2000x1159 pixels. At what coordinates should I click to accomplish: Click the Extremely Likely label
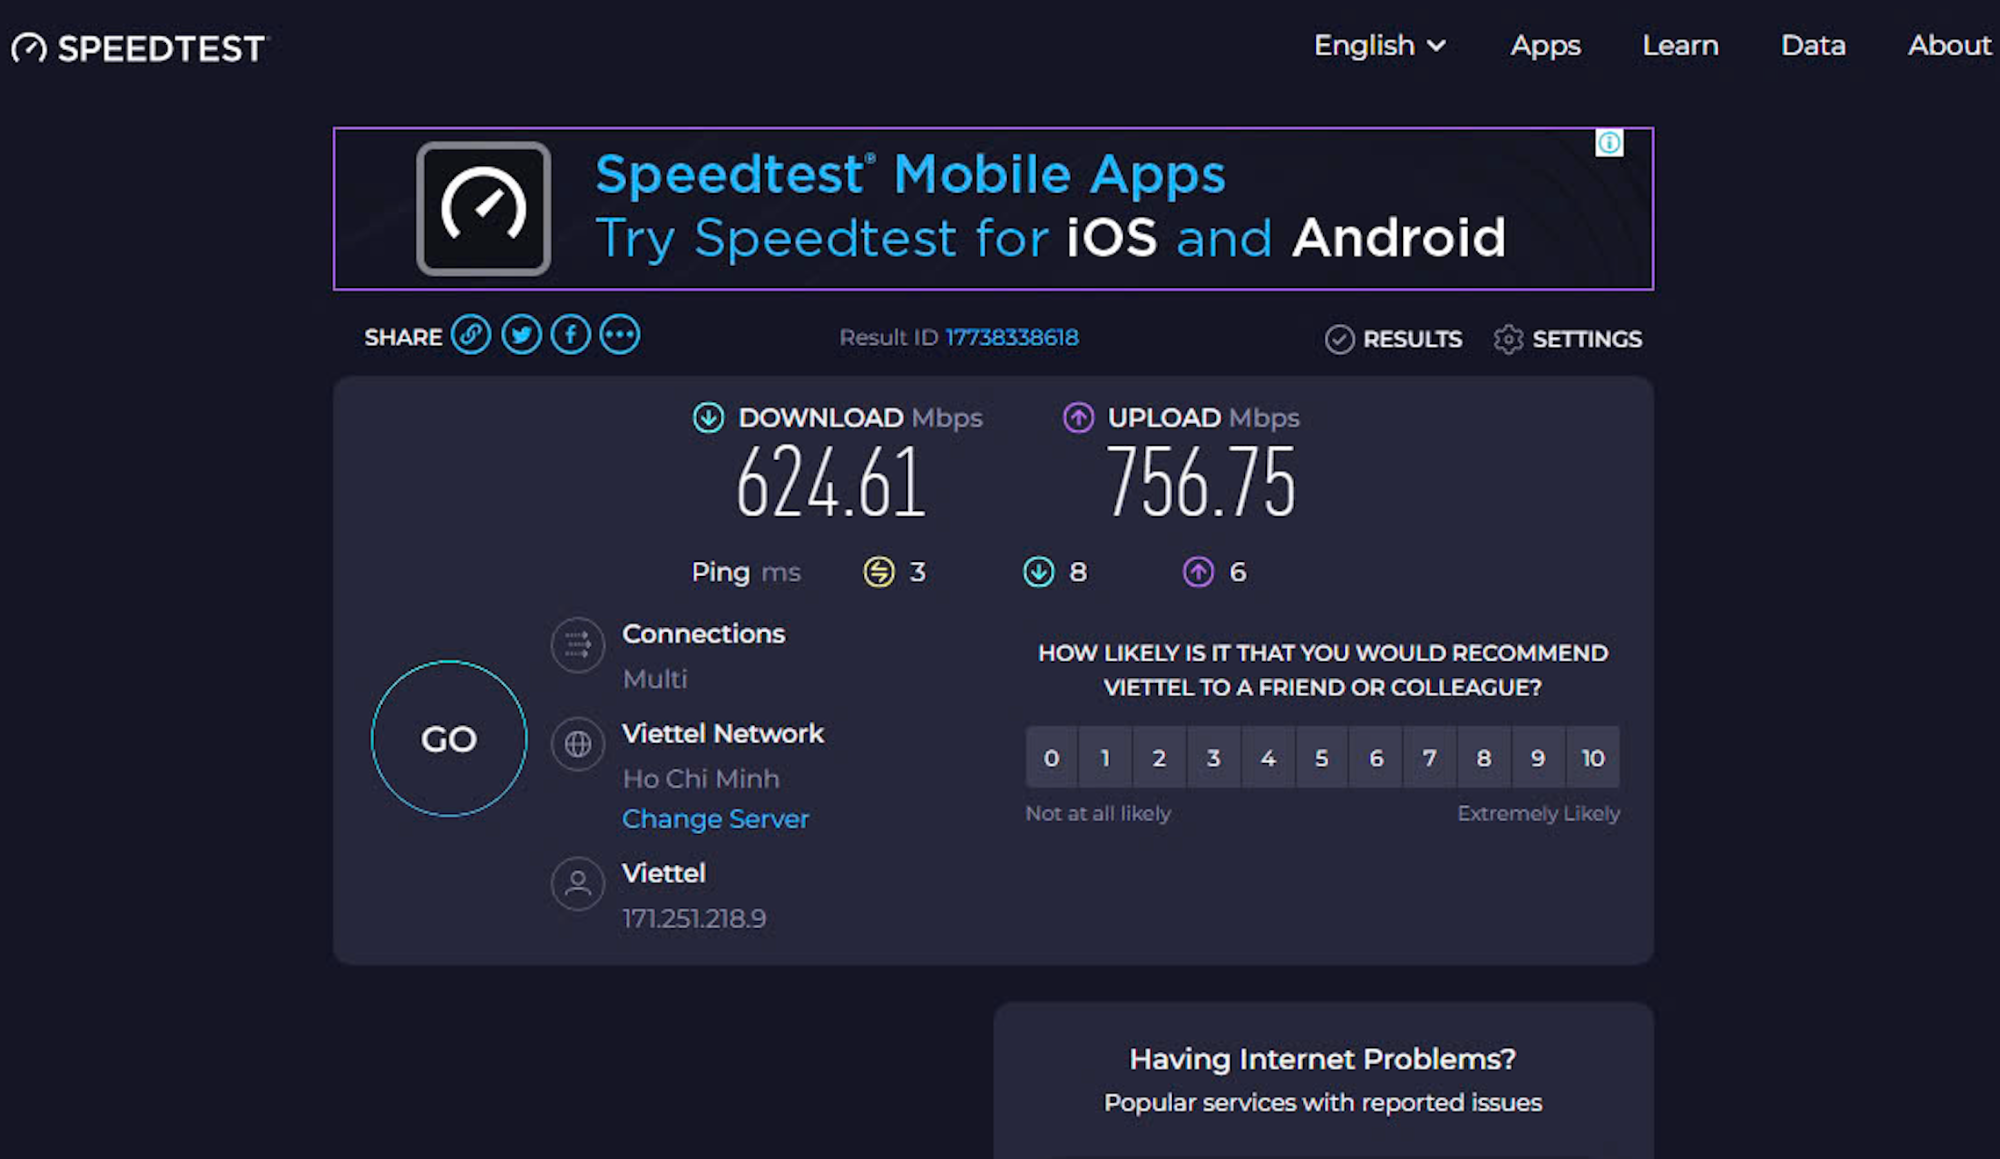1538,814
